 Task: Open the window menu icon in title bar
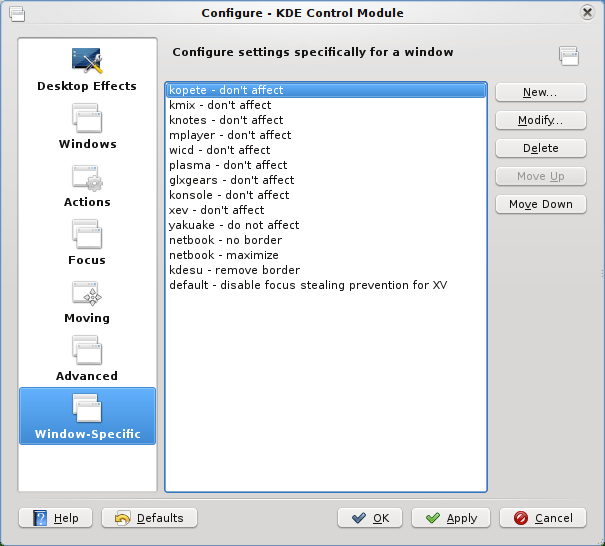click(x=17, y=13)
